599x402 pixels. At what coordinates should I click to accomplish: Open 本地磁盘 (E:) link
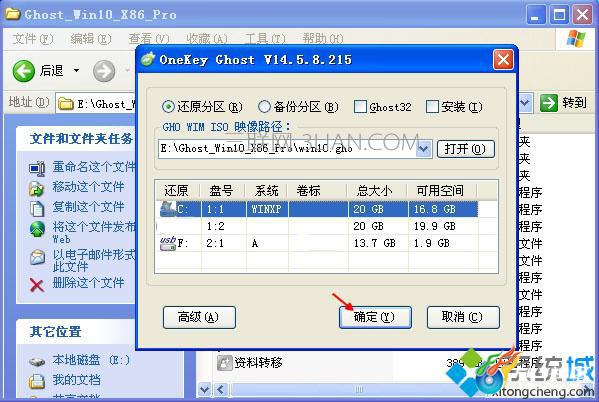click(91, 360)
